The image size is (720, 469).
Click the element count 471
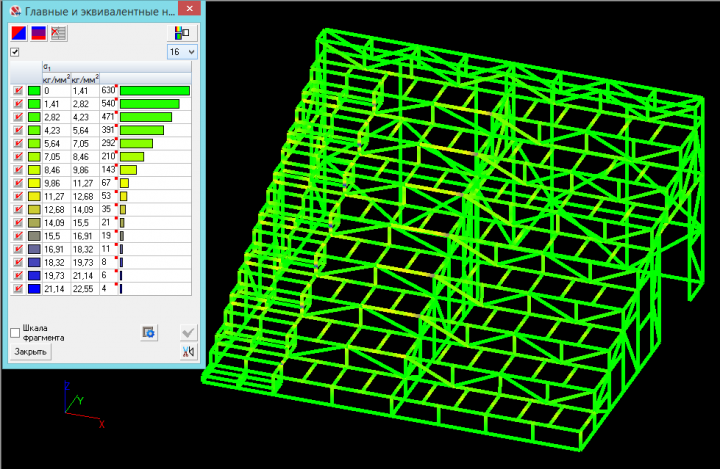(108, 117)
